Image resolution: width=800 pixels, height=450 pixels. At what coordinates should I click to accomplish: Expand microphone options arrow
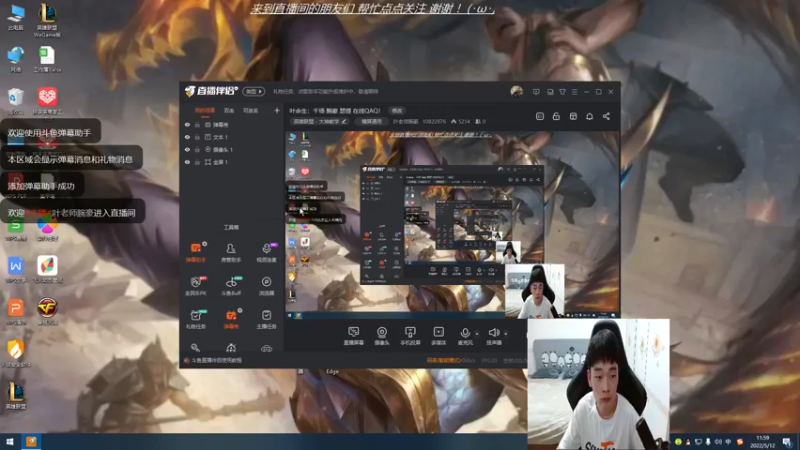click(477, 333)
